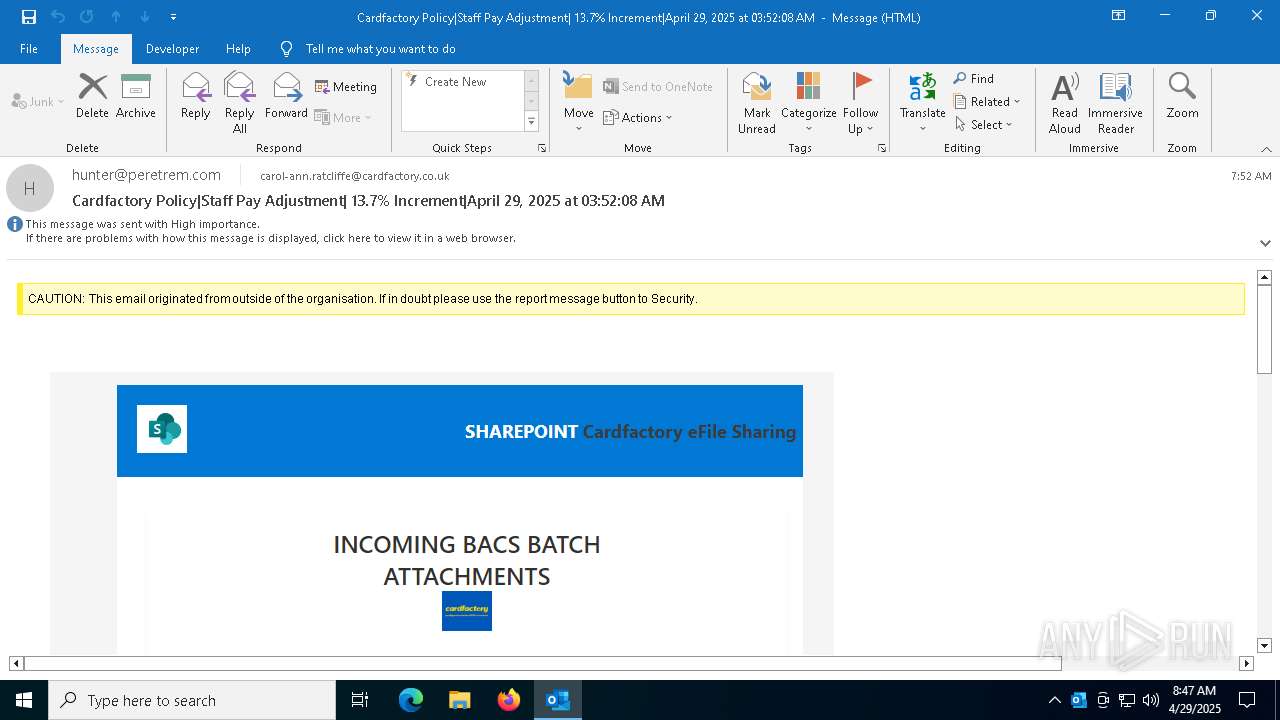Screen dimensions: 1280x720
Task: Reply with Meeting
Action: tap(346, 87)
